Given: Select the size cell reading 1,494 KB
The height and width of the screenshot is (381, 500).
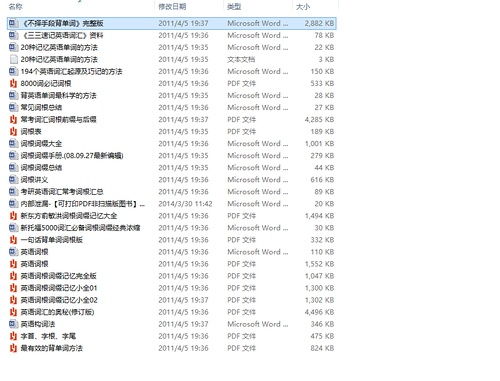Looking at the screenshot, I should pos(319,216).
